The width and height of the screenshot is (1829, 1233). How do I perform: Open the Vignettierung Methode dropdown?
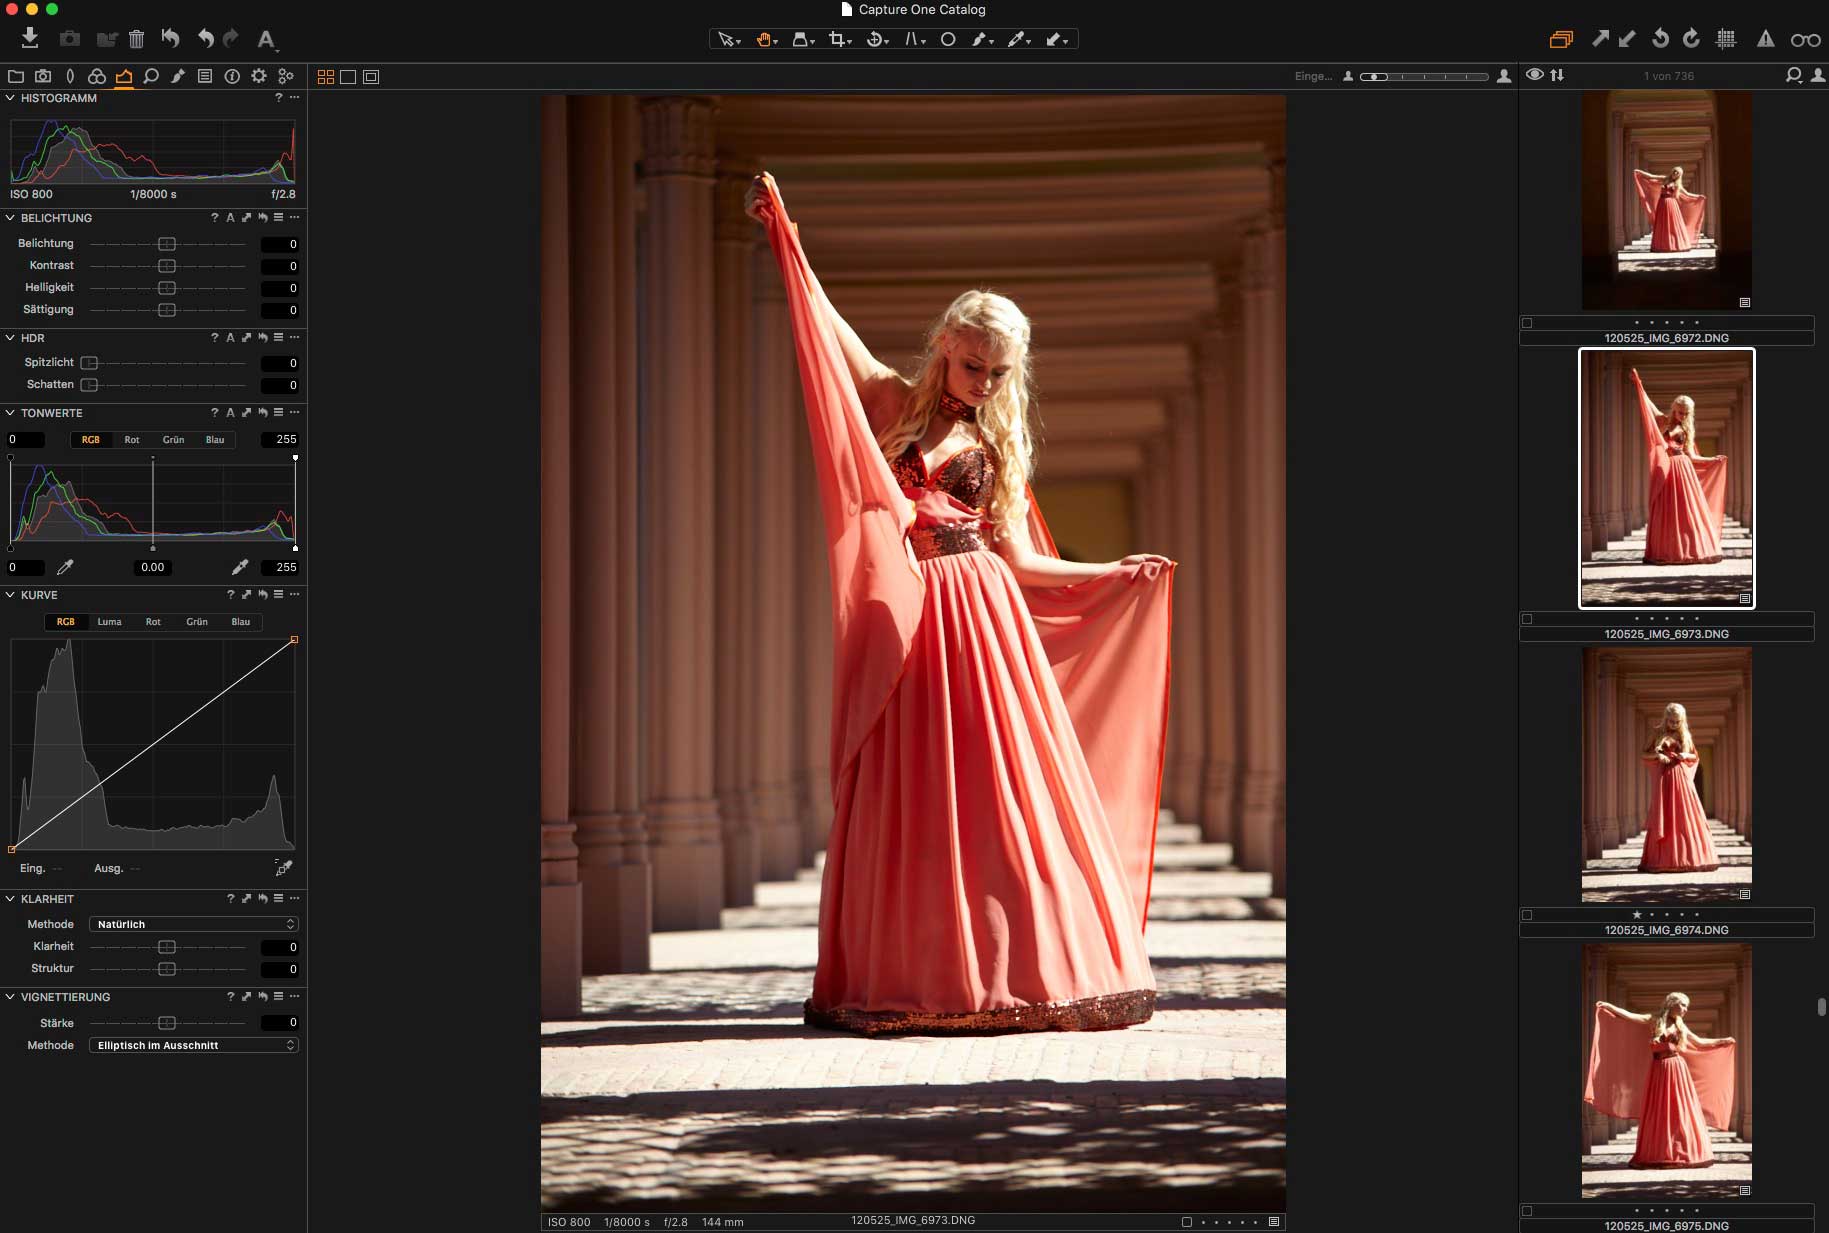pyautogui.click(x=193, y=1045)
